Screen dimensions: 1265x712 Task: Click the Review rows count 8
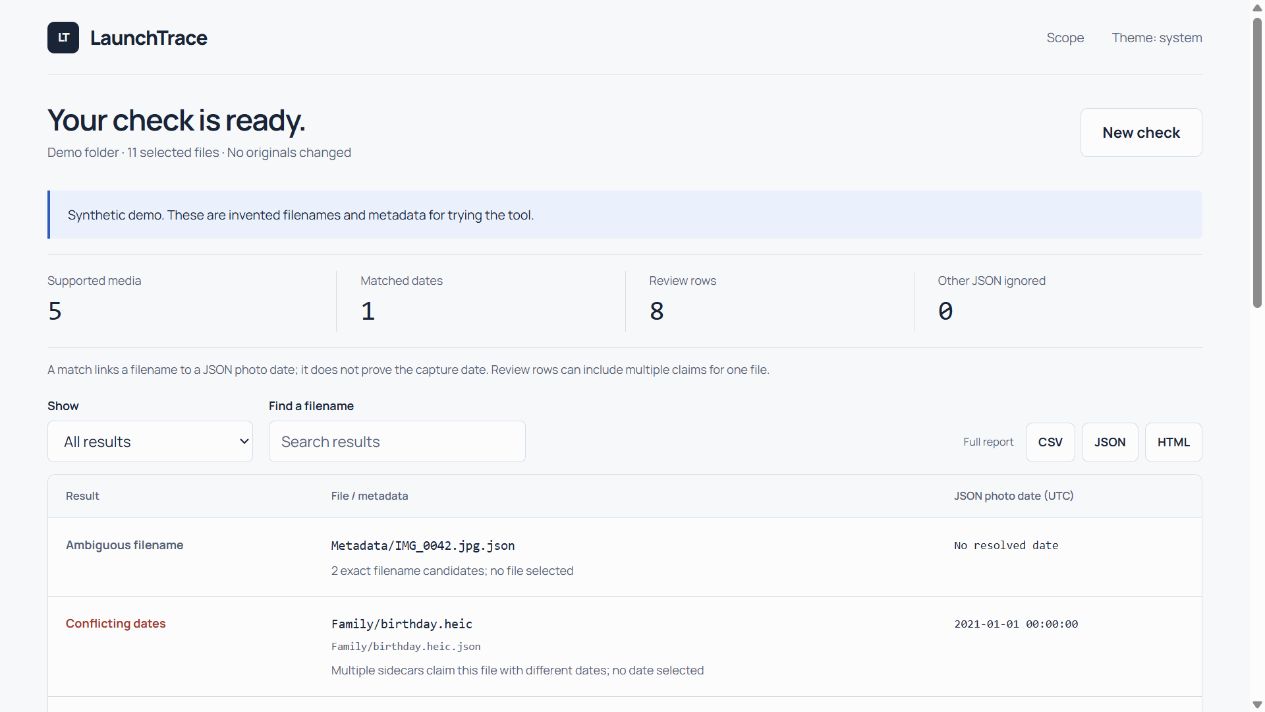(x=657, y=312)
